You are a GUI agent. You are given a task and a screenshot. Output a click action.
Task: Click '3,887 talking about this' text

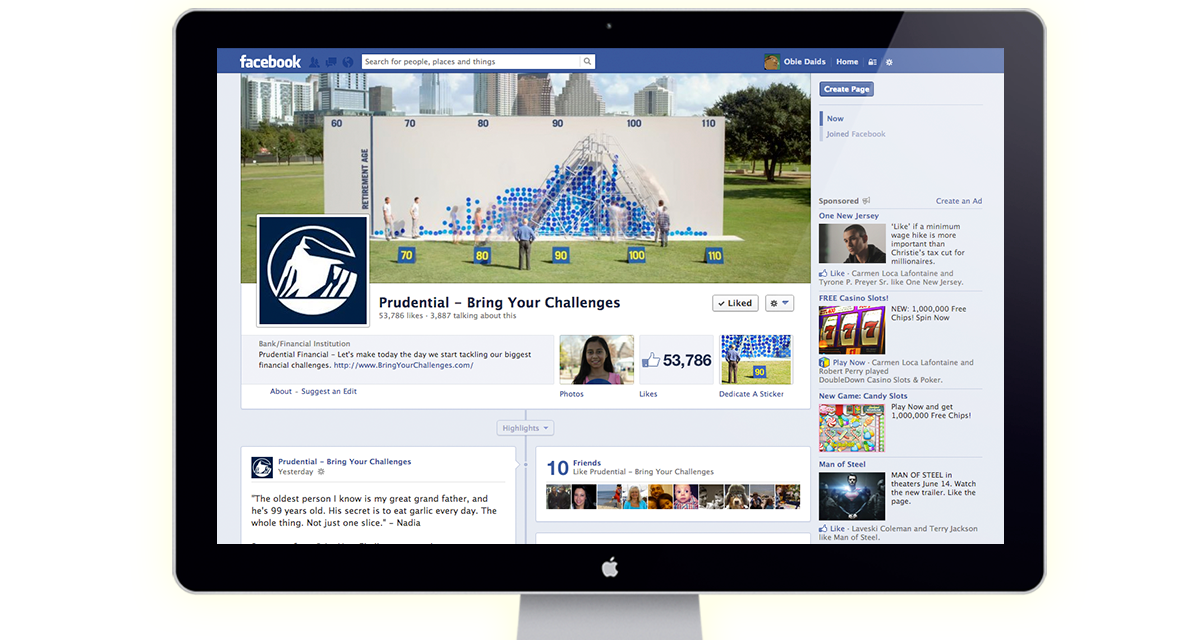pos(475,316)
